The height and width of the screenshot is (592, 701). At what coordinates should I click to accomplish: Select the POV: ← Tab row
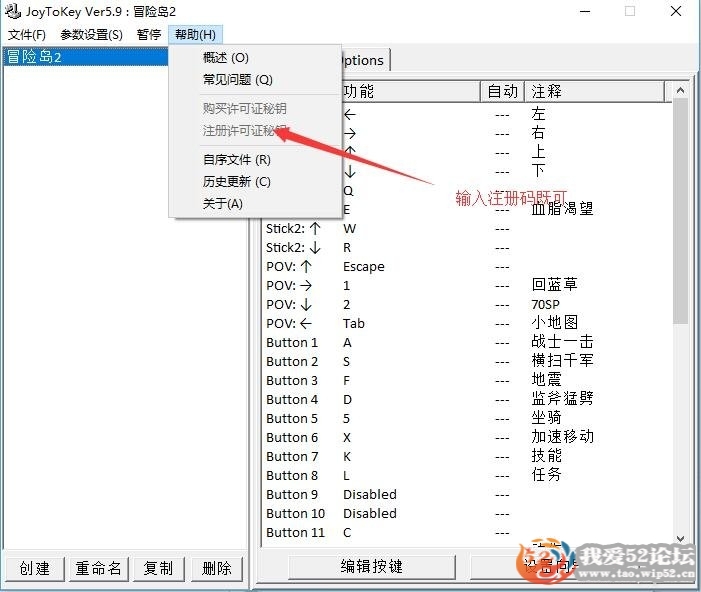465,323
